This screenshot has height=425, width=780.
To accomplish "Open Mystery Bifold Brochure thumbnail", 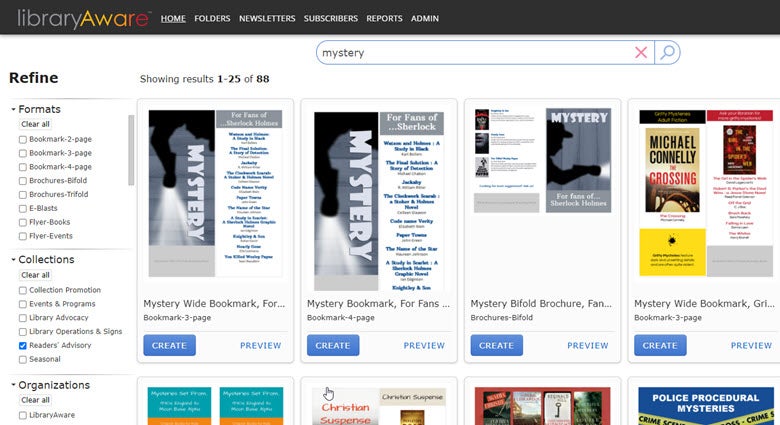I will tap(543, 161).
